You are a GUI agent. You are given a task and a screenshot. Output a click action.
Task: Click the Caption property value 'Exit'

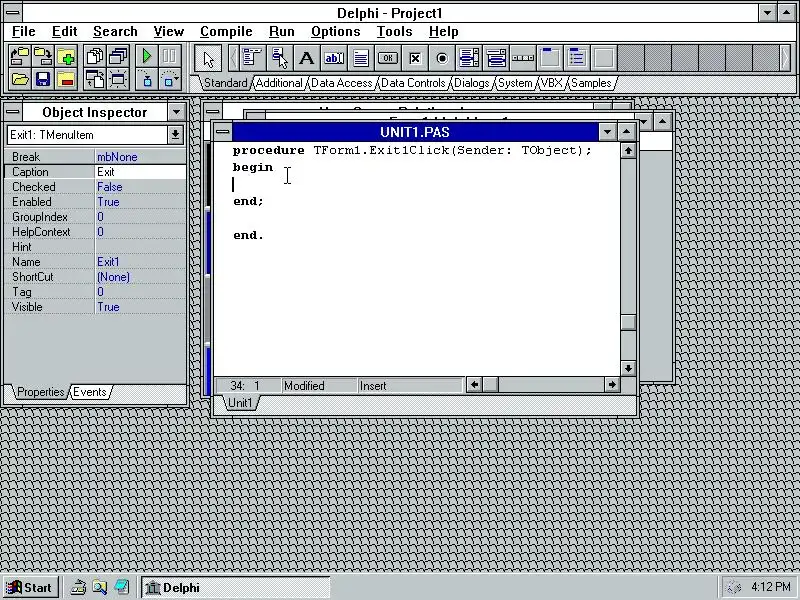coord(140,172)
